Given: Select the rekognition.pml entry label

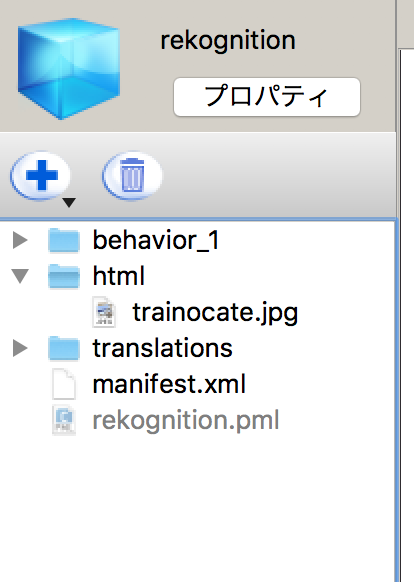Looking at the screenshot, I should [x=186, y=421].
